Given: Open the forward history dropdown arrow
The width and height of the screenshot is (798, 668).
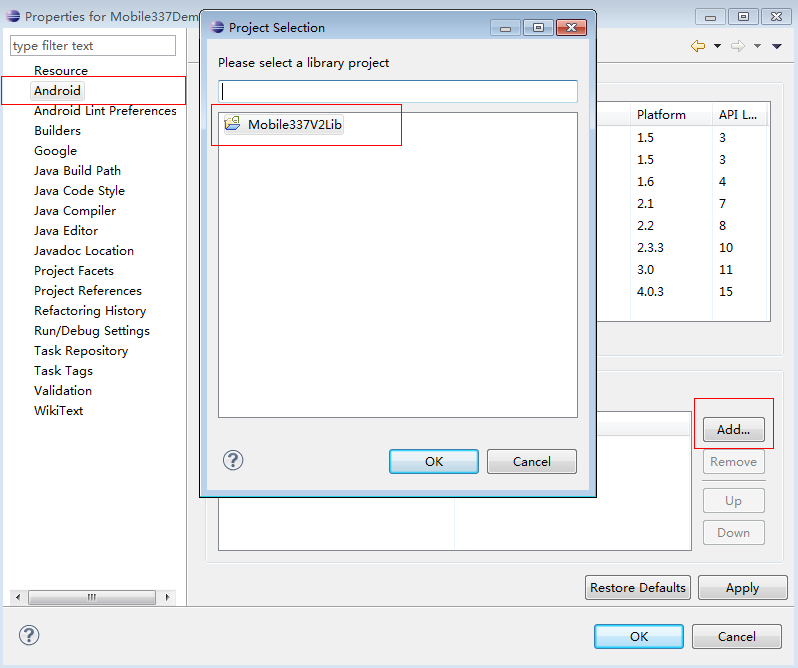Looking at the screenshot, I should tap(757, 47).
